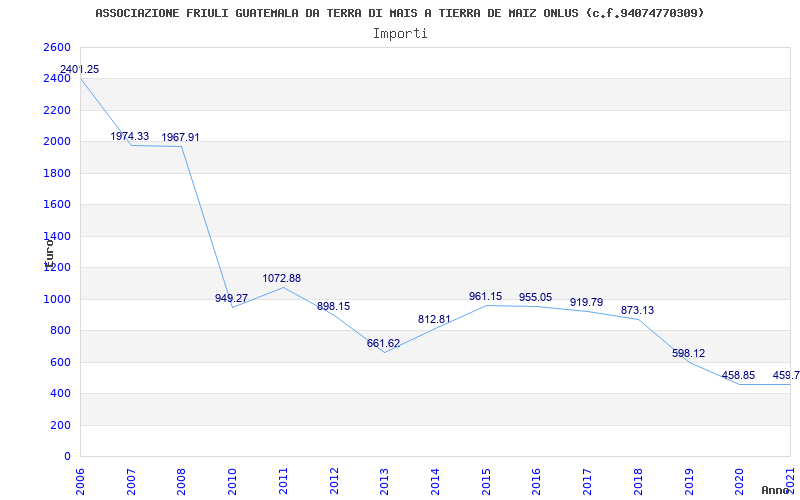Click y-axis value 1000
Screen dimensions: 800x500
coord(57,299)
